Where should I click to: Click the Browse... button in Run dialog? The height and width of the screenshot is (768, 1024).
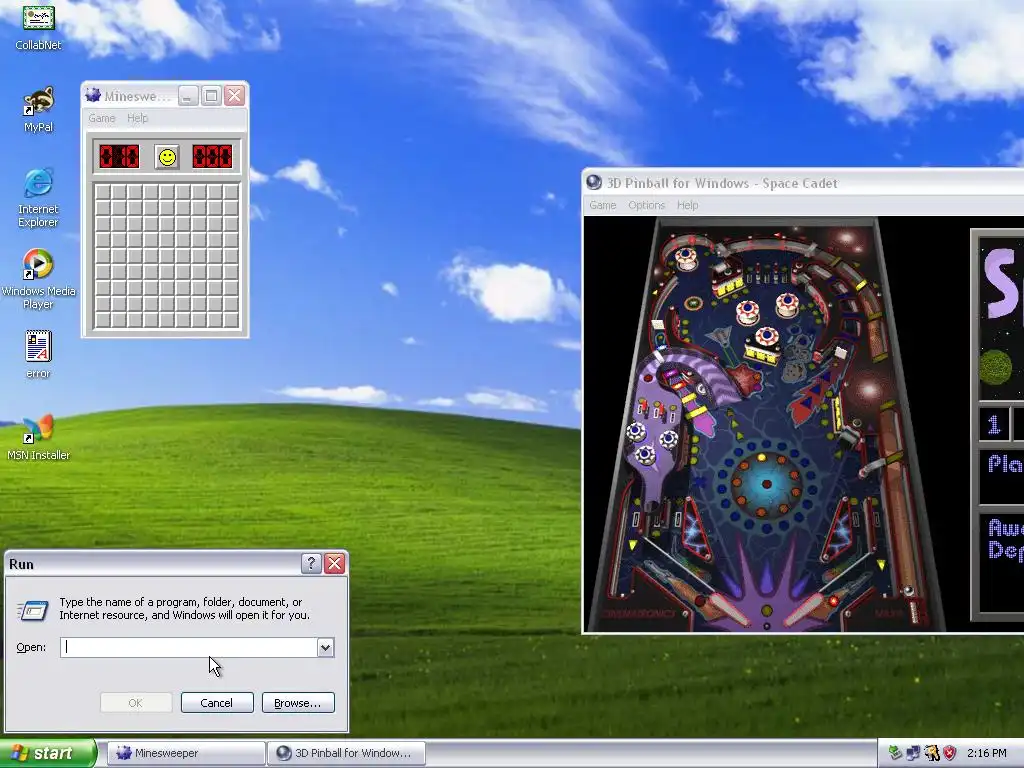tap(298, 703)
